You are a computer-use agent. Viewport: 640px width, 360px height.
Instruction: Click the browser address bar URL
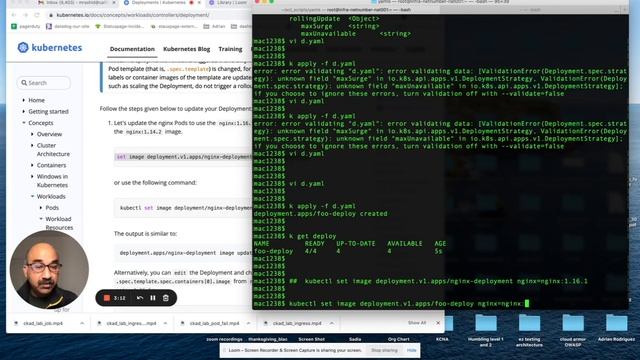click(x=133, y=15)
